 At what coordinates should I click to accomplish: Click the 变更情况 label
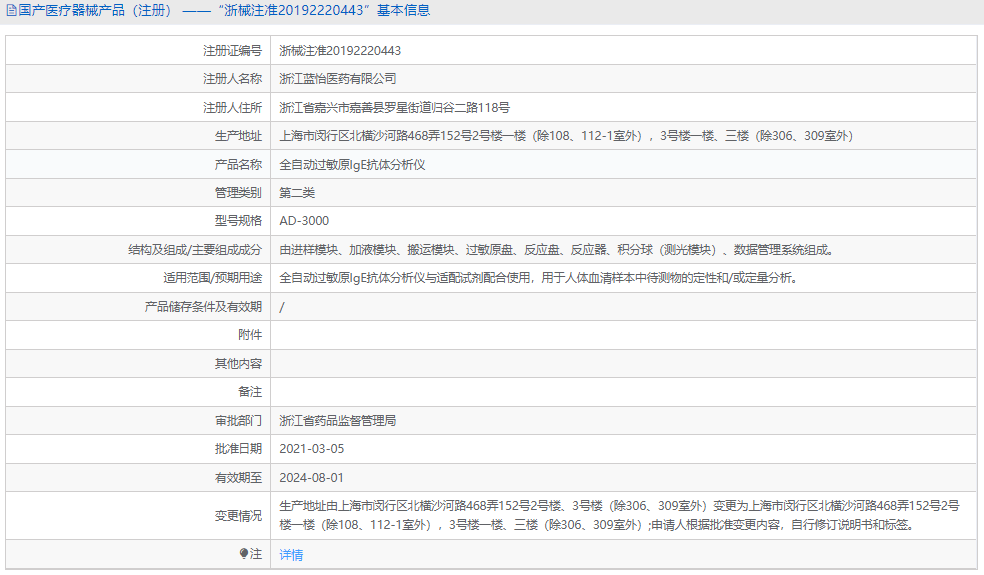238,516
